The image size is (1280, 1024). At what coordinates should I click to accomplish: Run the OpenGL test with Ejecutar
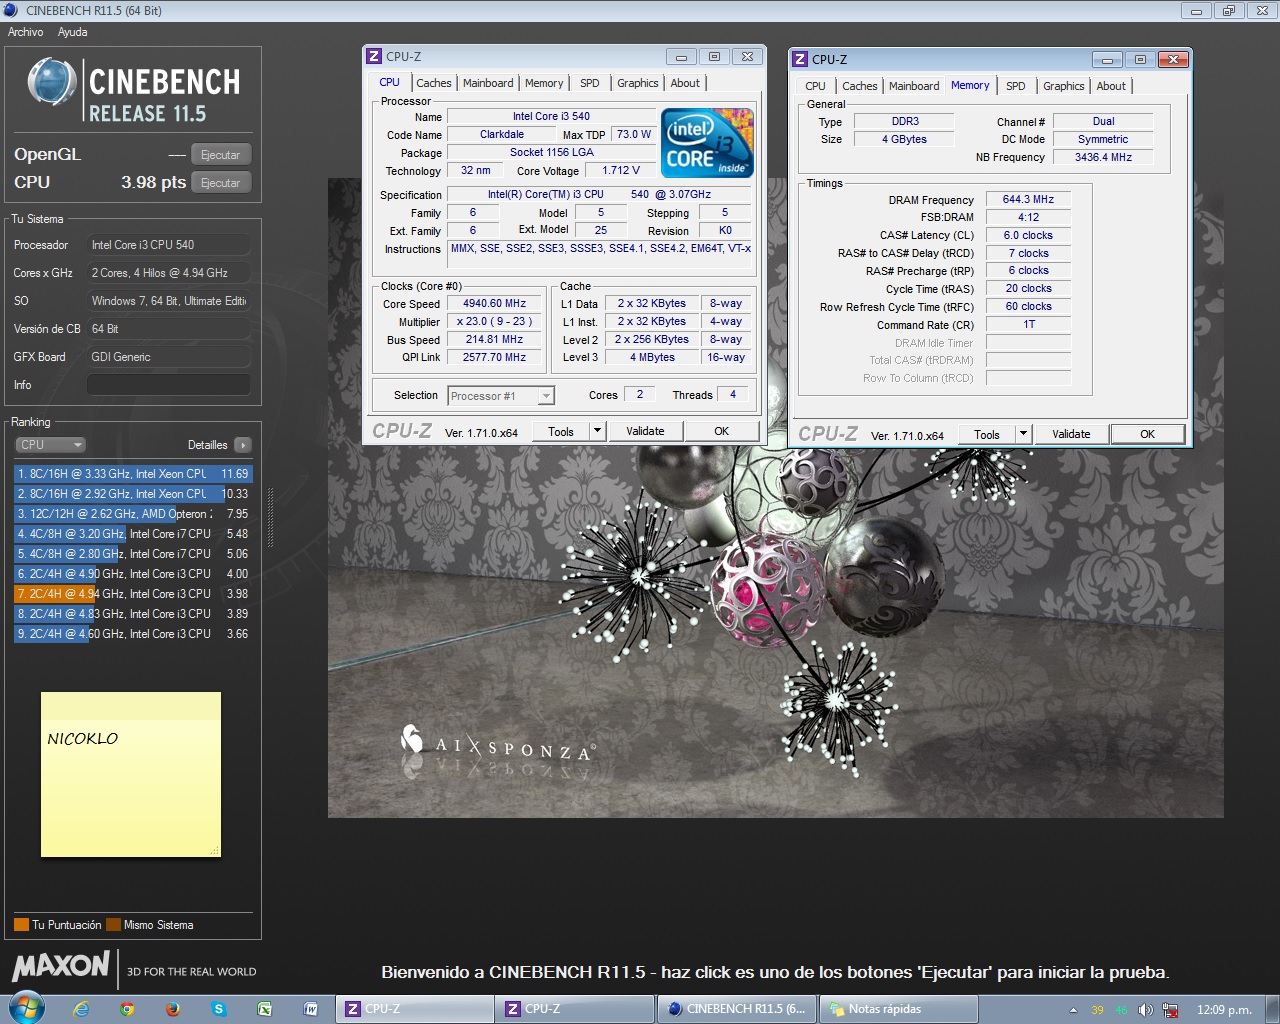coord(220,155)
